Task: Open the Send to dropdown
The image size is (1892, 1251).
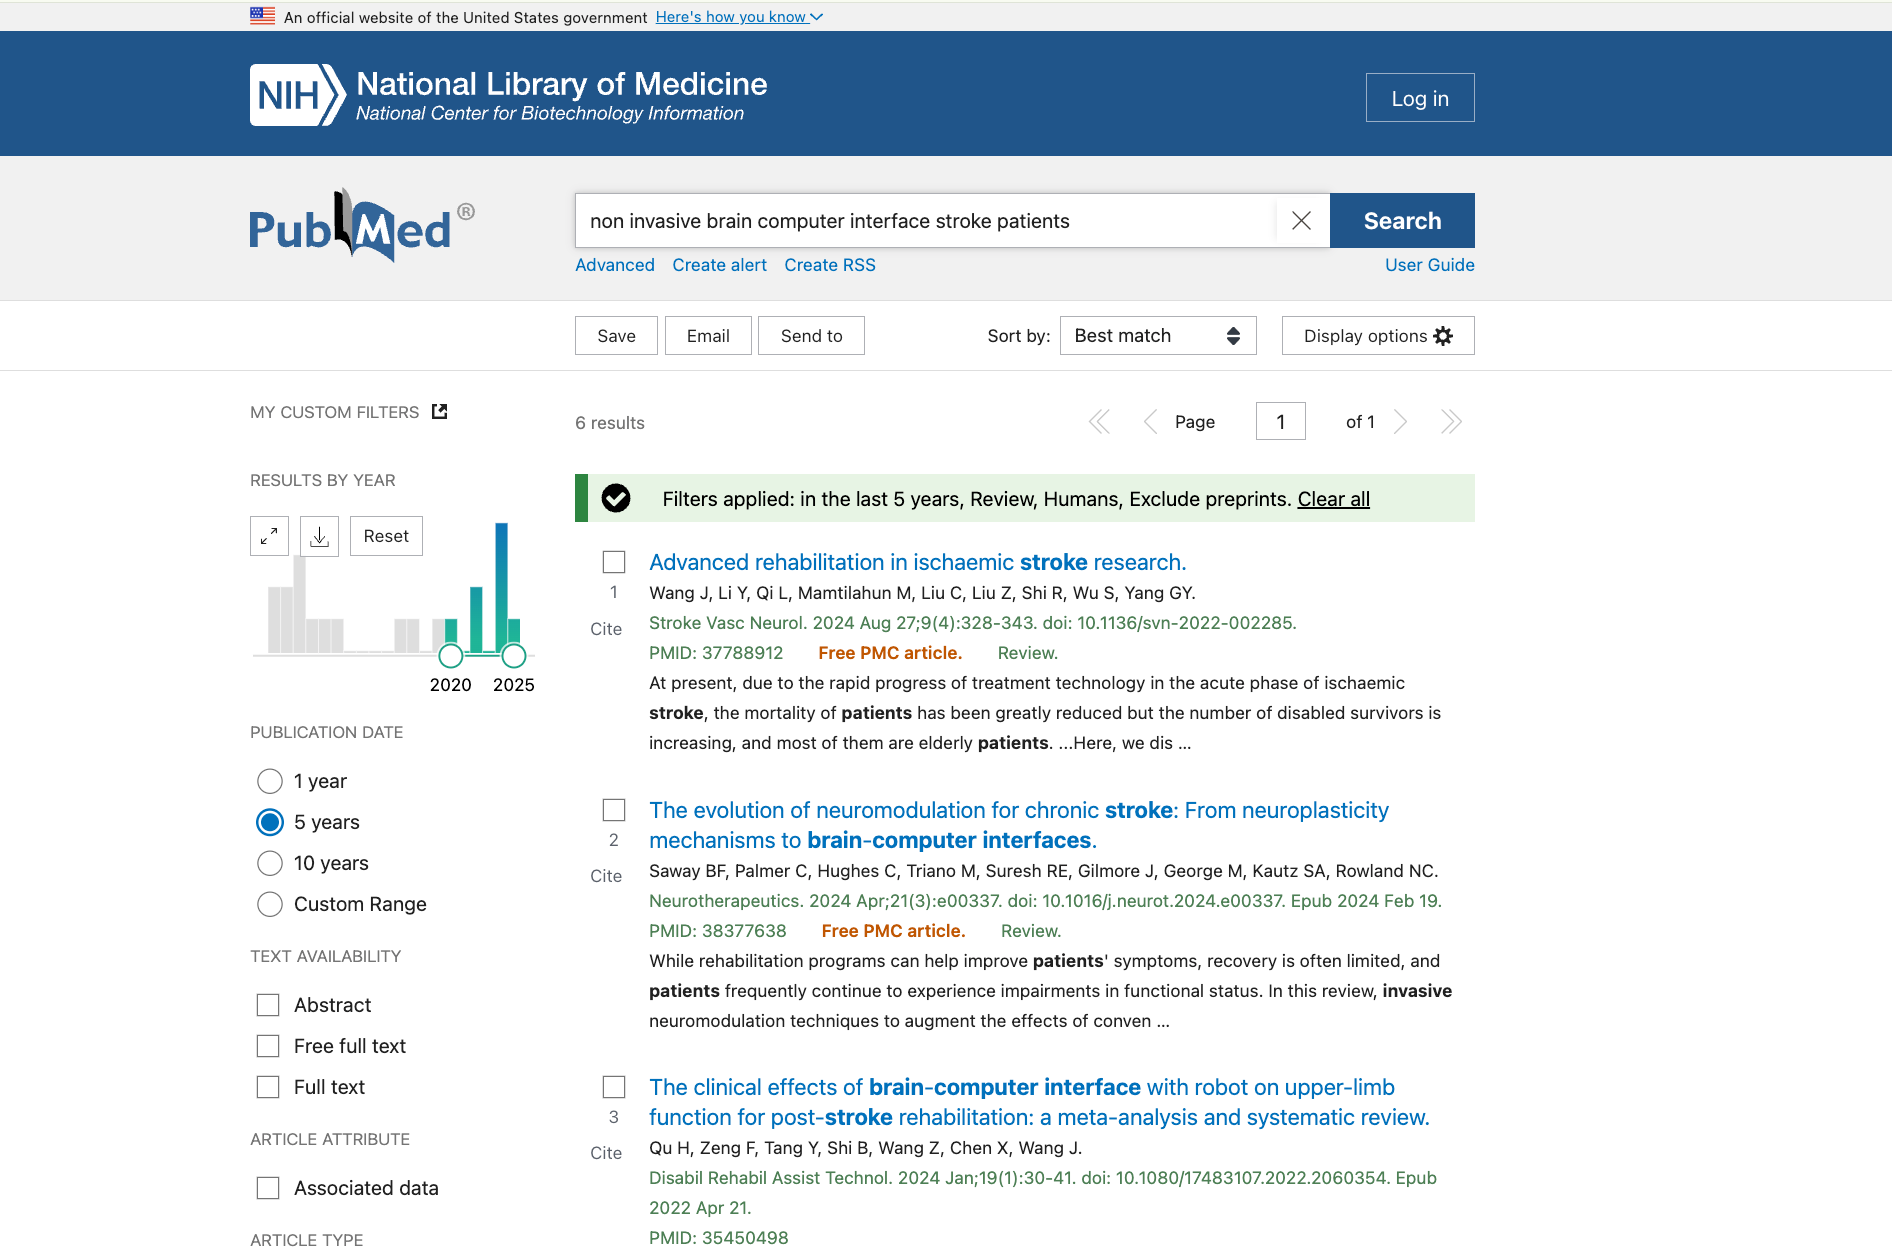Action: pos(811,335)
